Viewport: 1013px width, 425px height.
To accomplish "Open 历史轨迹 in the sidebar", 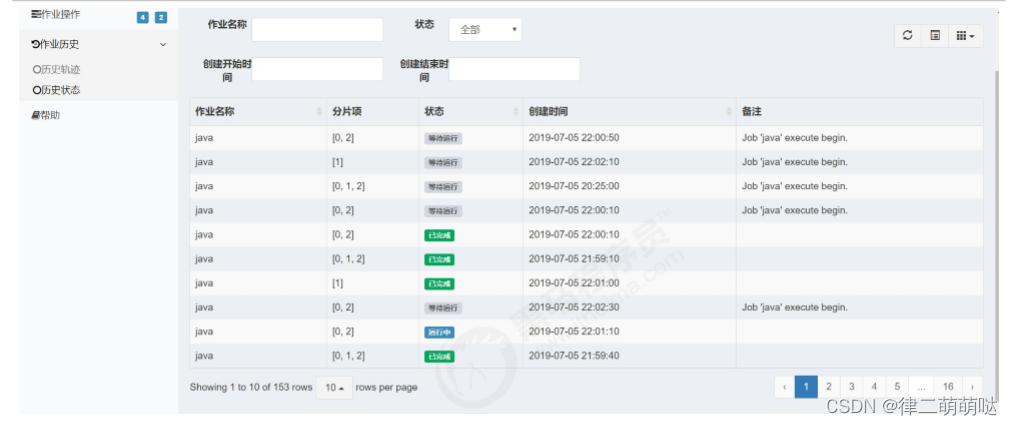I will (x=56, y=69).
